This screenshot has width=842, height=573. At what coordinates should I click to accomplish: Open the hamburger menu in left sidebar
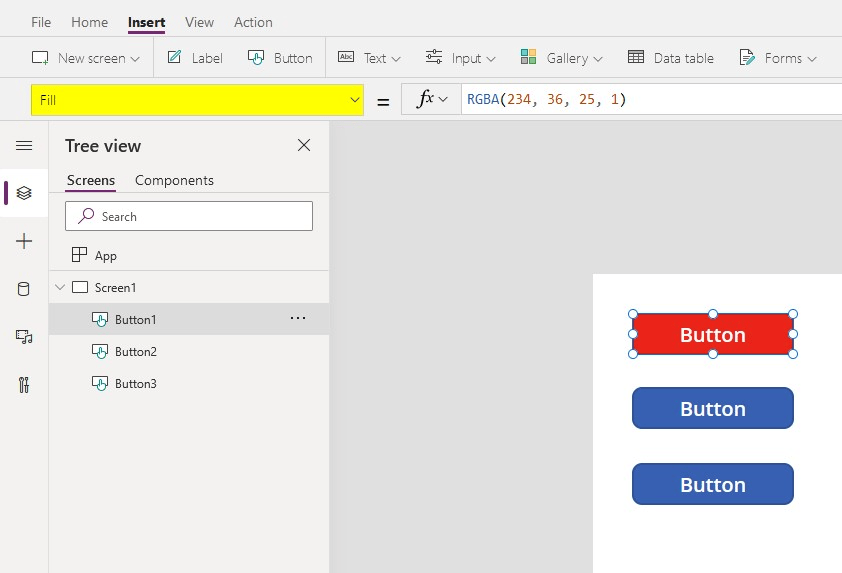click(24, 146)
